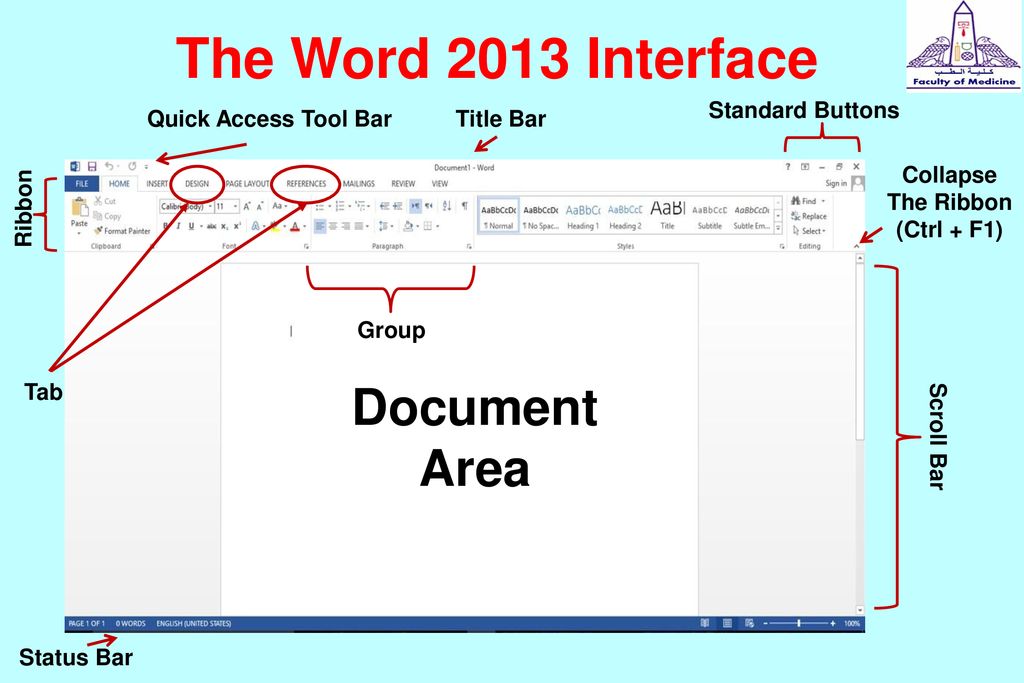Open Ribbon Display Options icon
1024x683 pixels.
coord(805,167)
